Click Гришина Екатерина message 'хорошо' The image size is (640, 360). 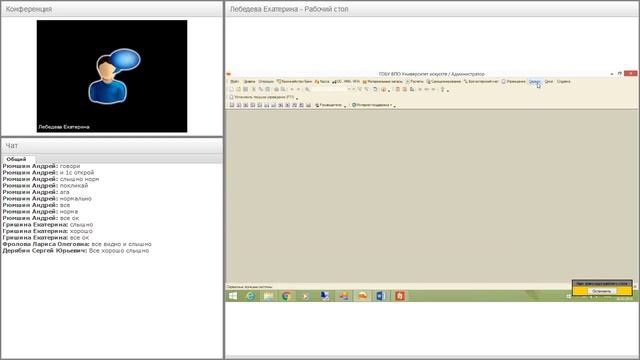click(x=81, y=231)
